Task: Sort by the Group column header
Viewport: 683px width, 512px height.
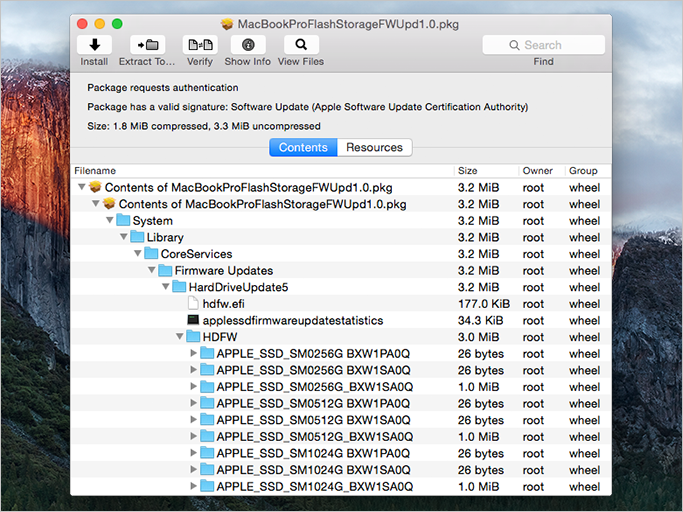Action: coord(588,171)
